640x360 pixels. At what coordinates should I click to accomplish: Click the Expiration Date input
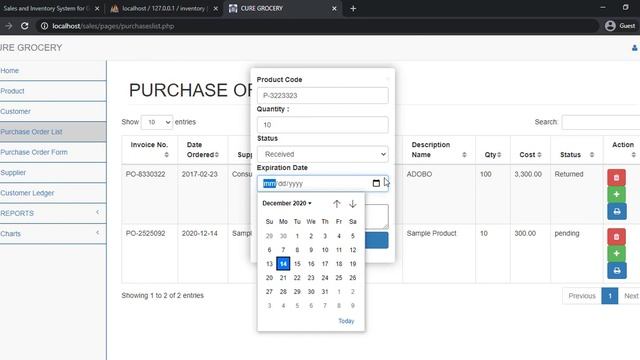(322, 183)
